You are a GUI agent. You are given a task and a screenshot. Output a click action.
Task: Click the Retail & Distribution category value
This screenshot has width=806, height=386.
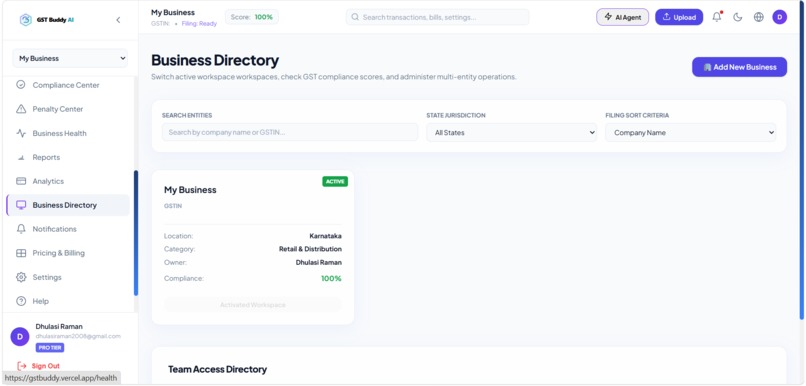tap(310, 249)
